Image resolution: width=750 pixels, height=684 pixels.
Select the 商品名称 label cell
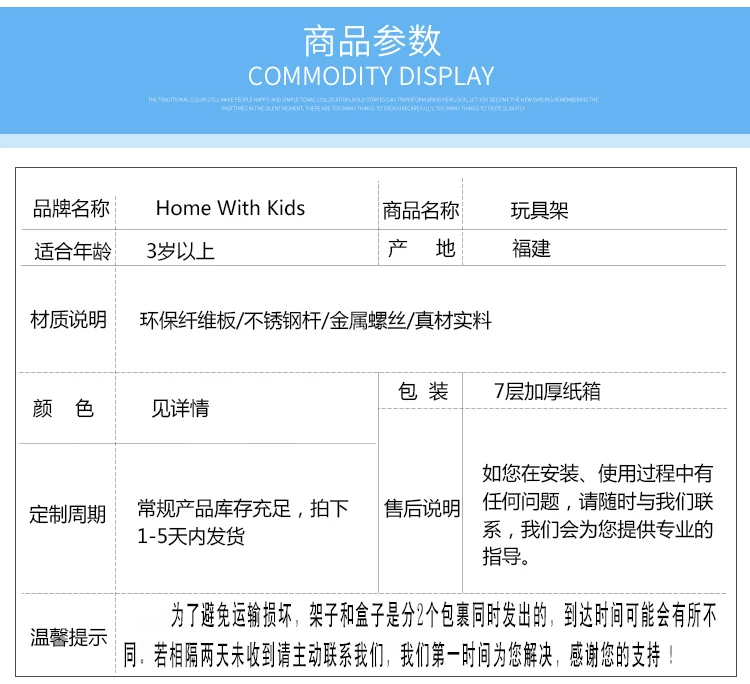420,210
